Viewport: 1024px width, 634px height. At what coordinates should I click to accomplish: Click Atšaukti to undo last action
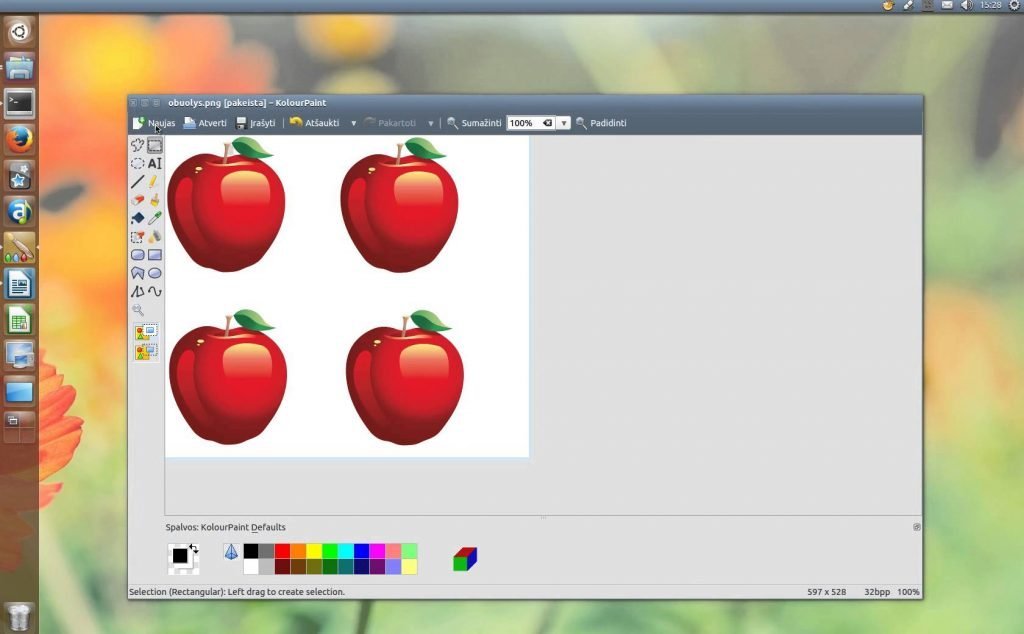tap(315, 123)
